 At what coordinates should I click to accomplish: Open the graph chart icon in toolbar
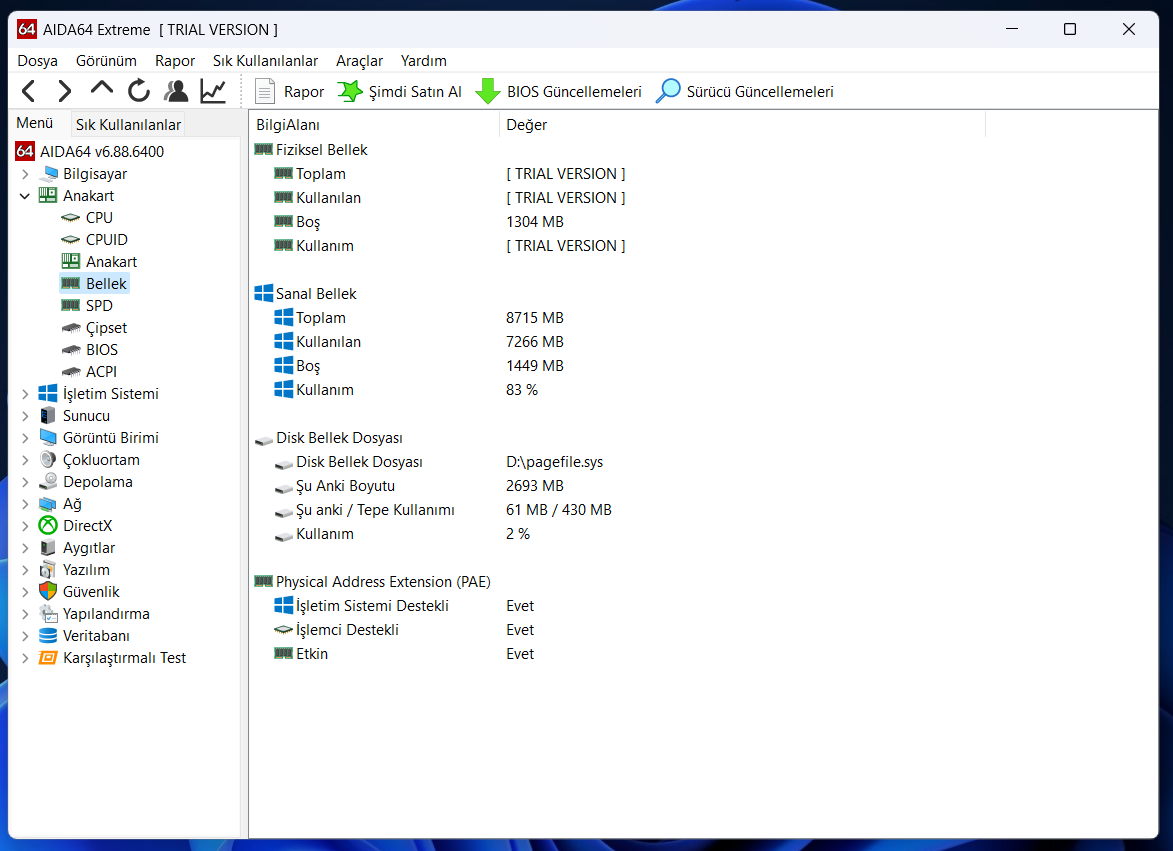pyautogui.click(x=213, y=91)
